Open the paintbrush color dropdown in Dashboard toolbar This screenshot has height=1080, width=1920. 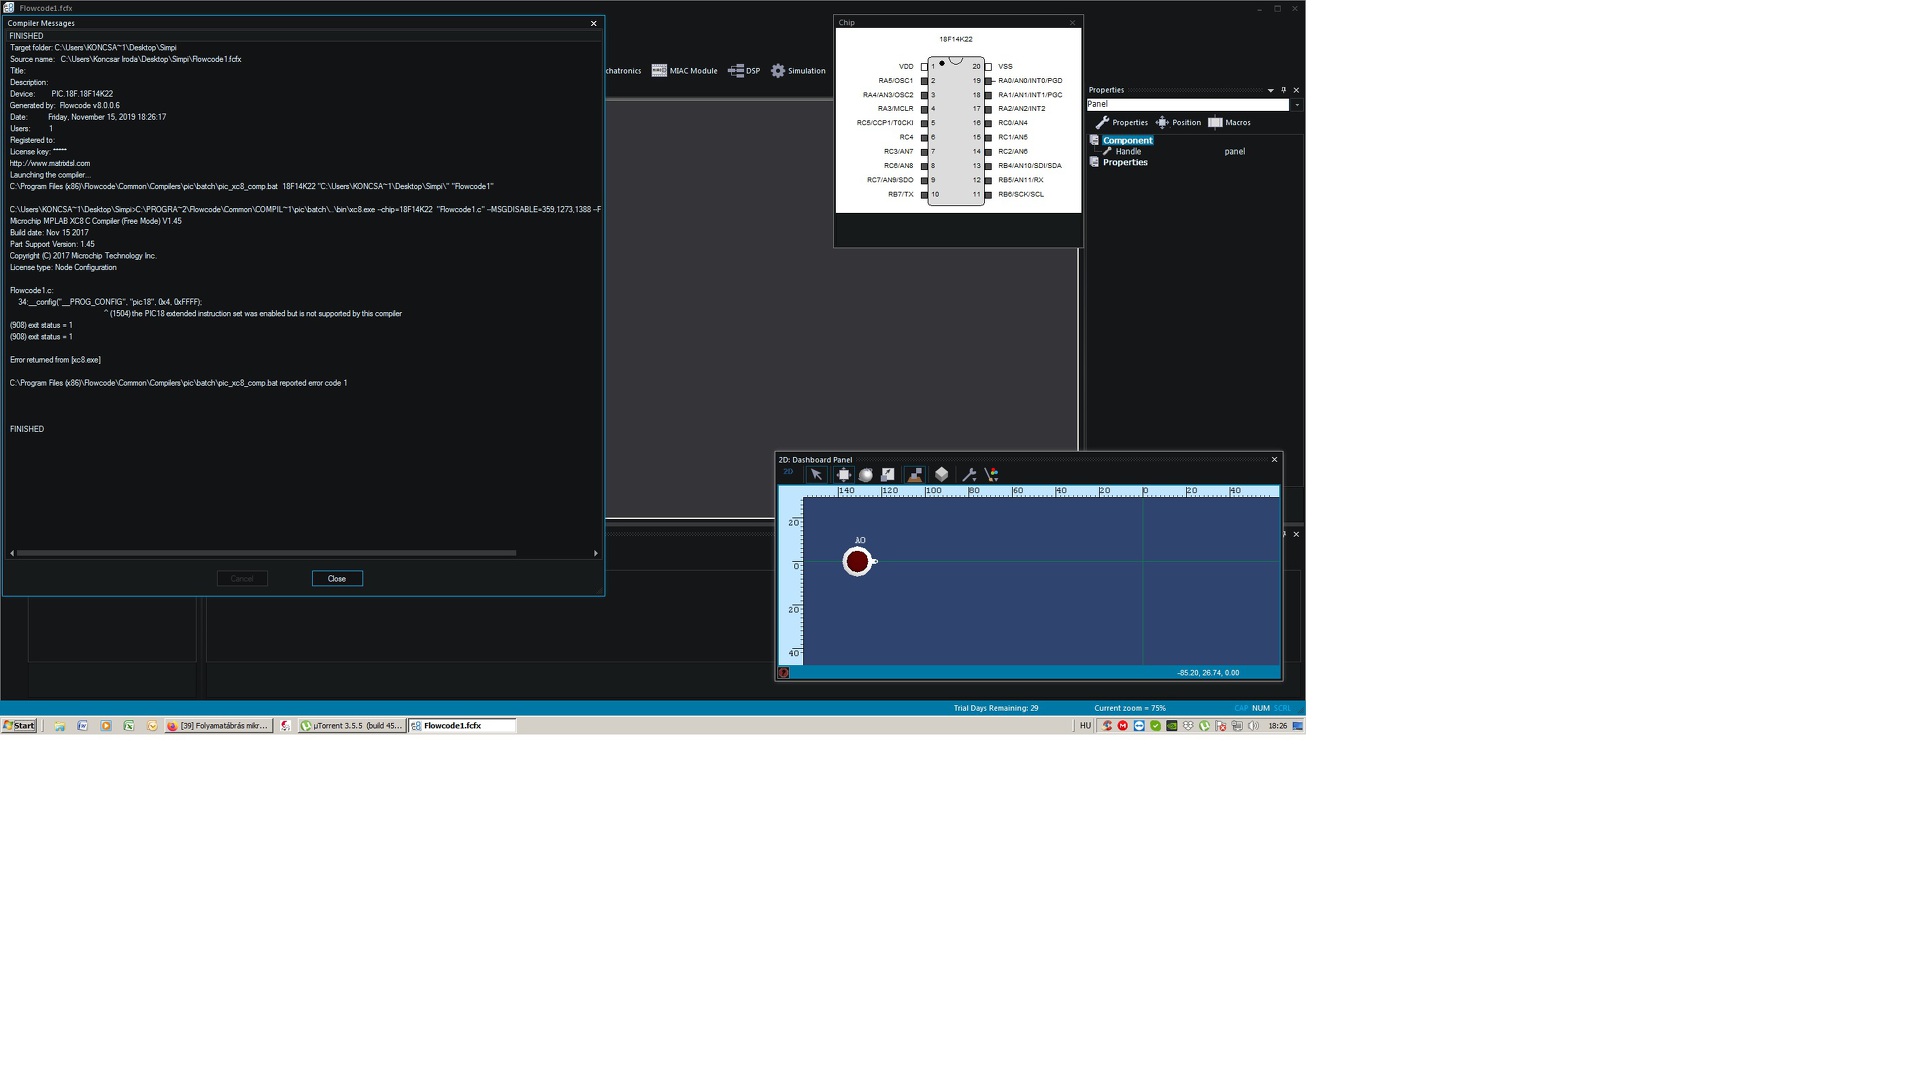(991, 475)
